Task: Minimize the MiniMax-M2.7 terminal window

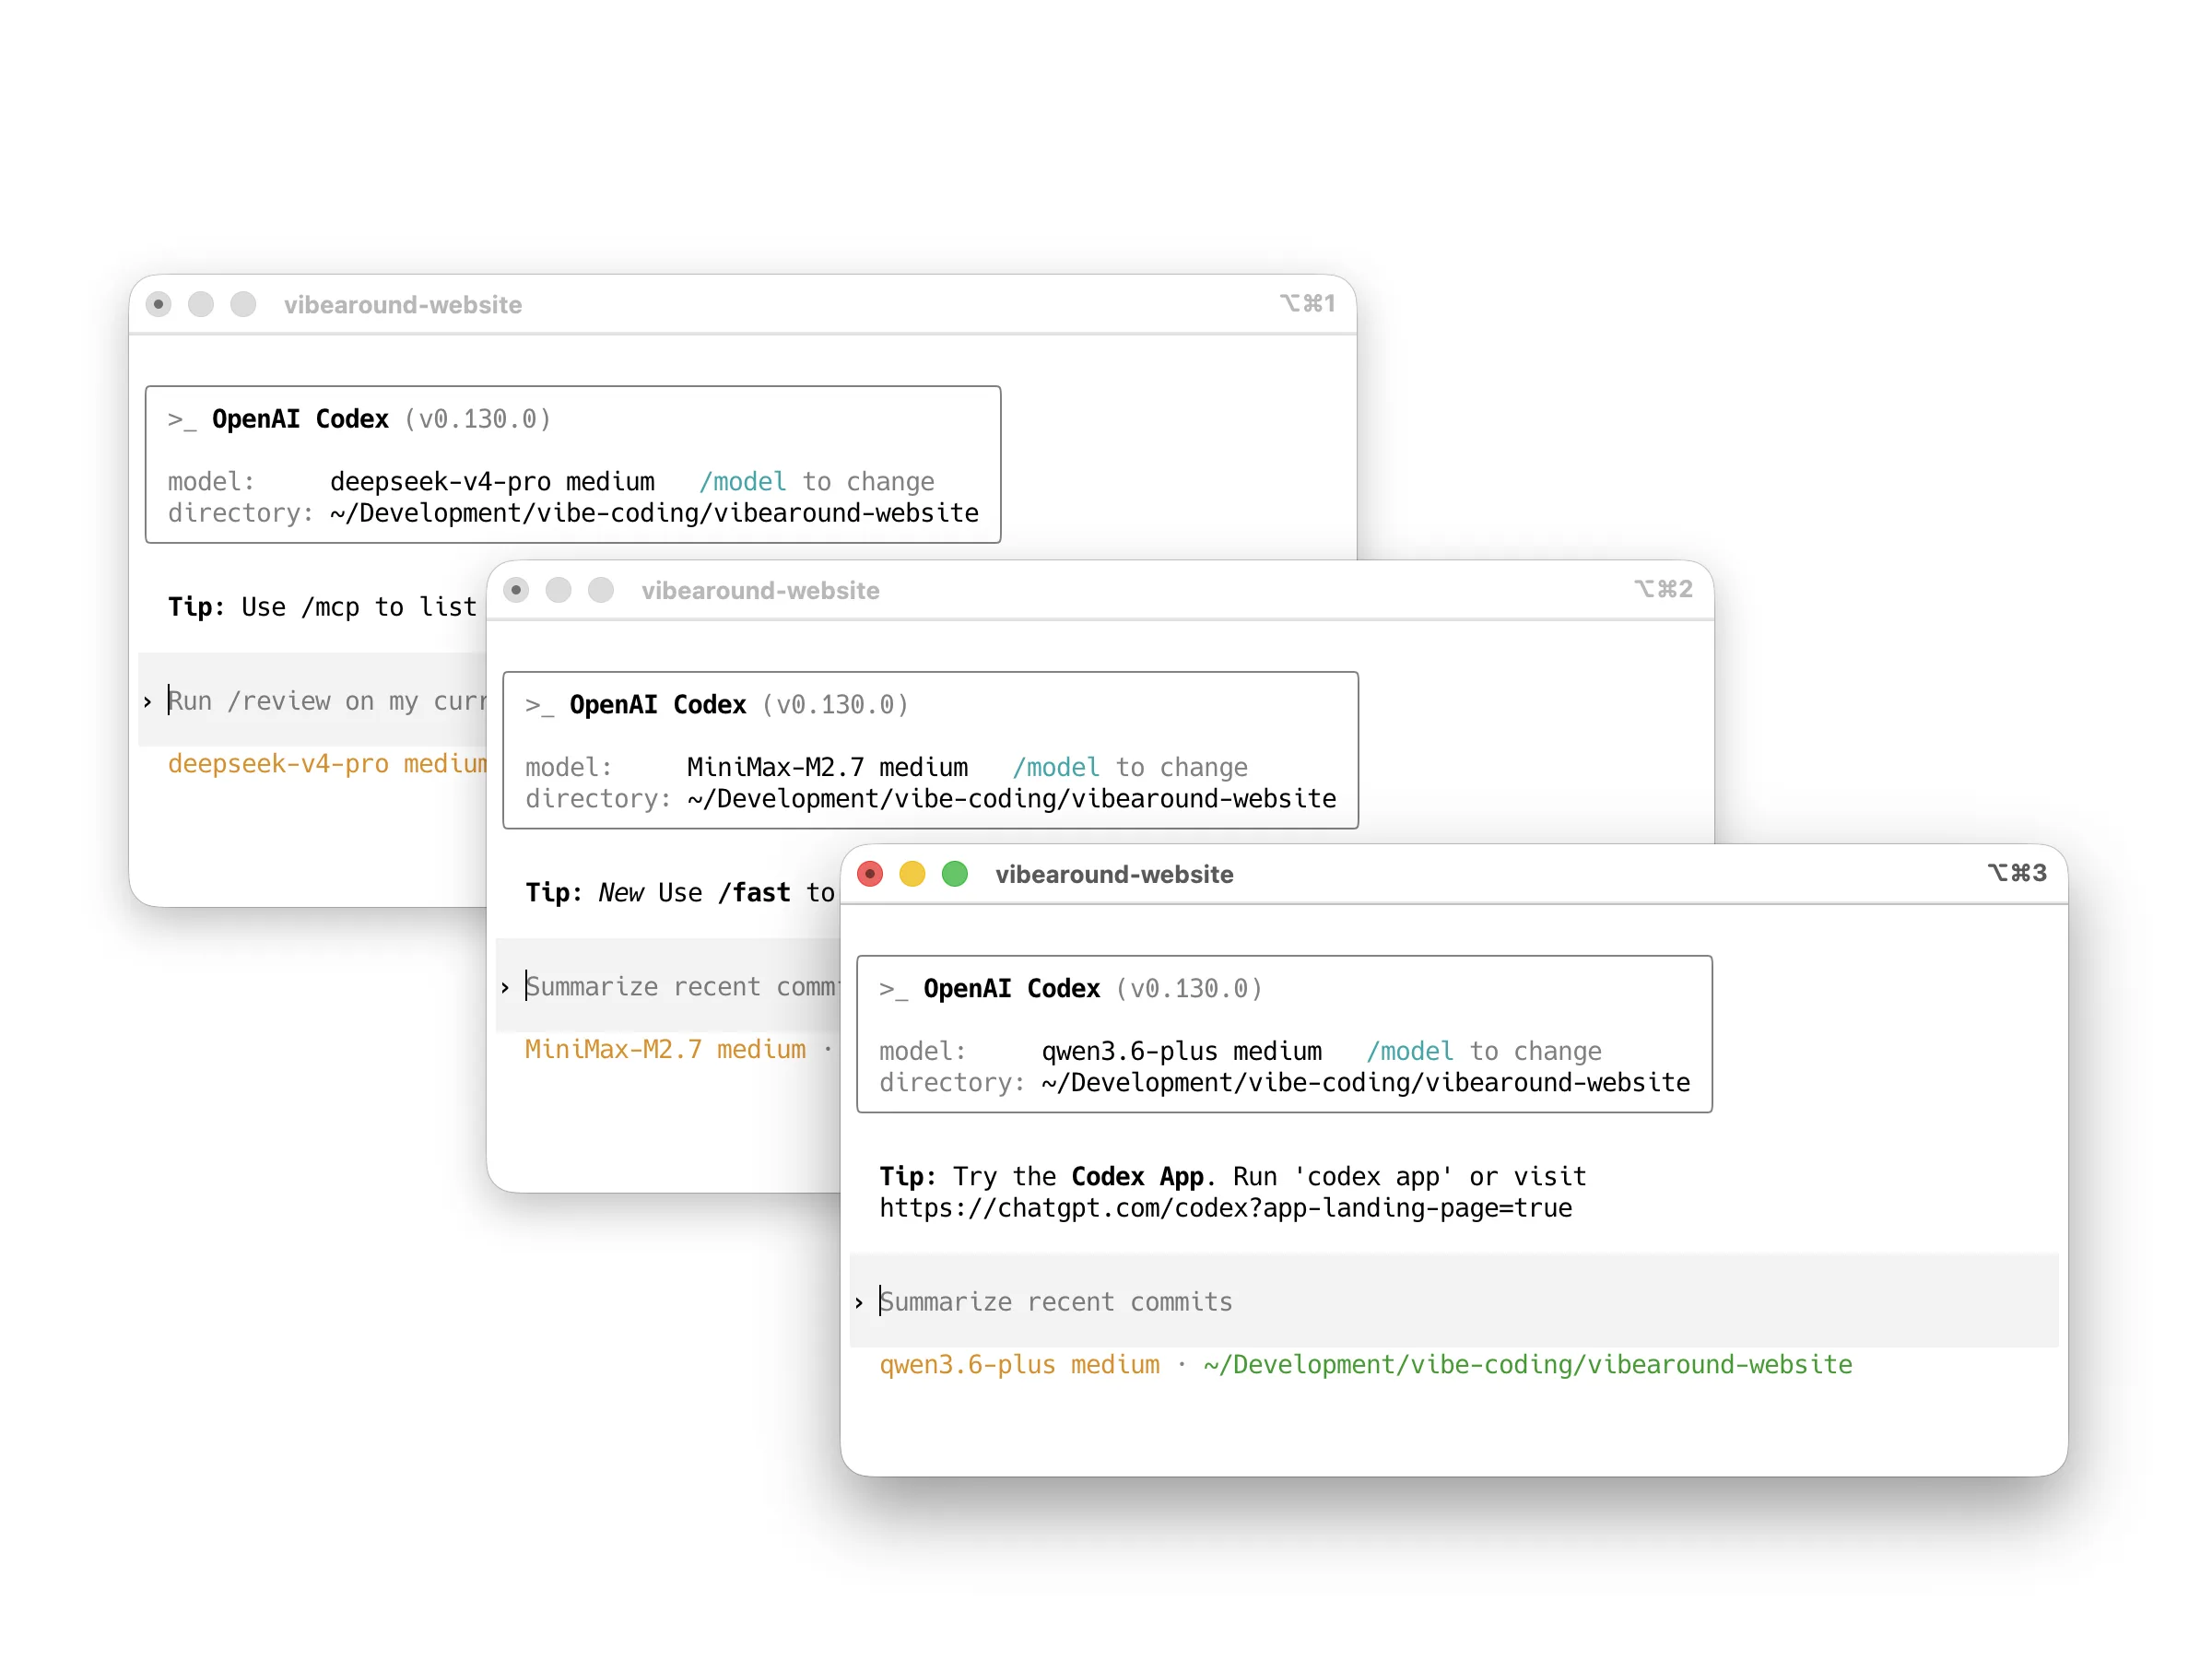Action: [x=558, y=590]
